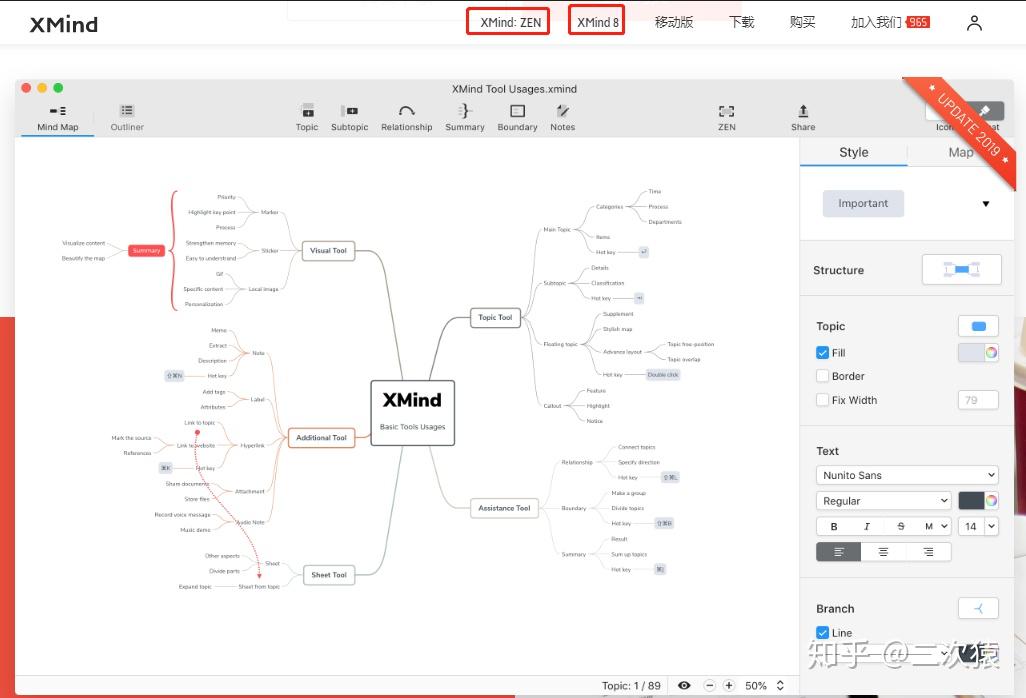1026x698 pixels.
Task: Pick the topic shape
Action: tap(978, 326)
